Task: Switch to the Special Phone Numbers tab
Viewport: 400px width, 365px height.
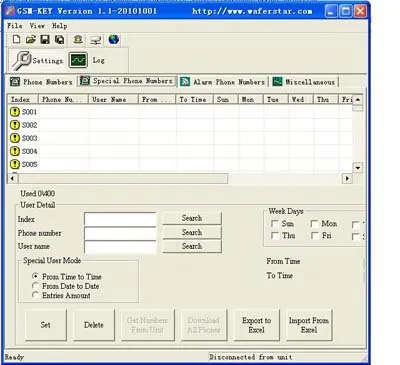Action: point(127,81)
